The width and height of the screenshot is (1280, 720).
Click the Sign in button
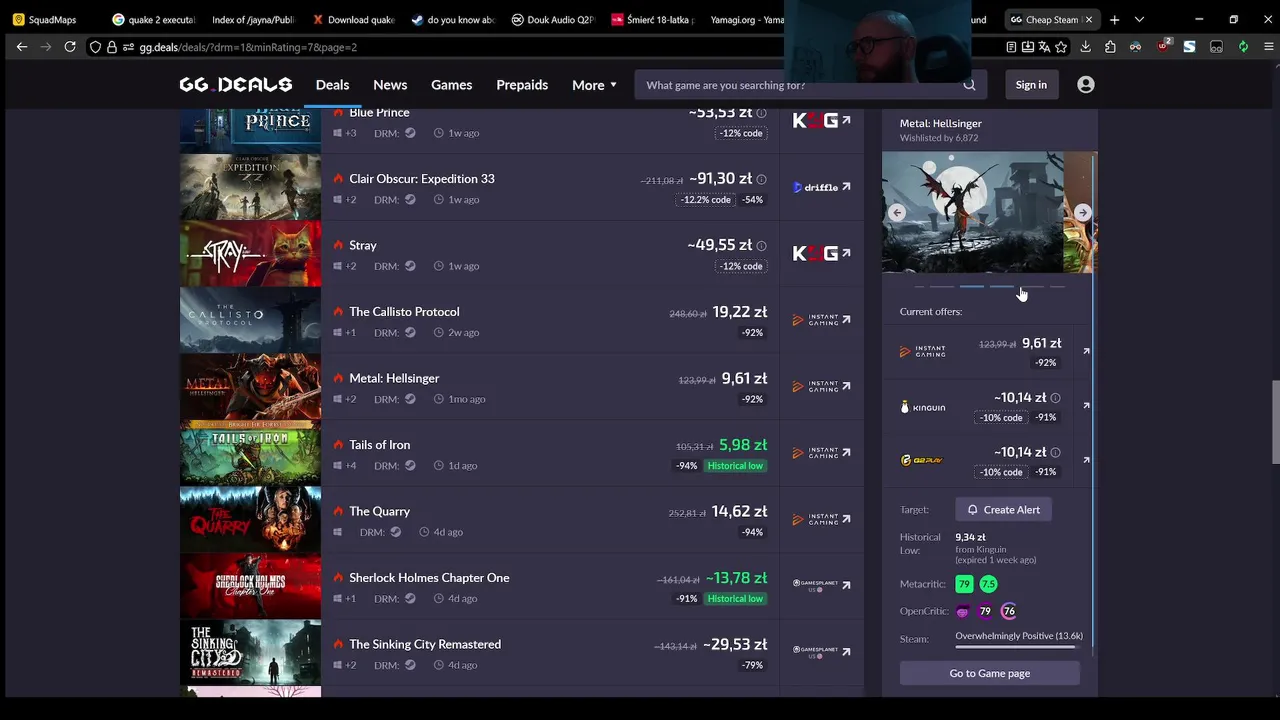click(x=1031, y=85)
